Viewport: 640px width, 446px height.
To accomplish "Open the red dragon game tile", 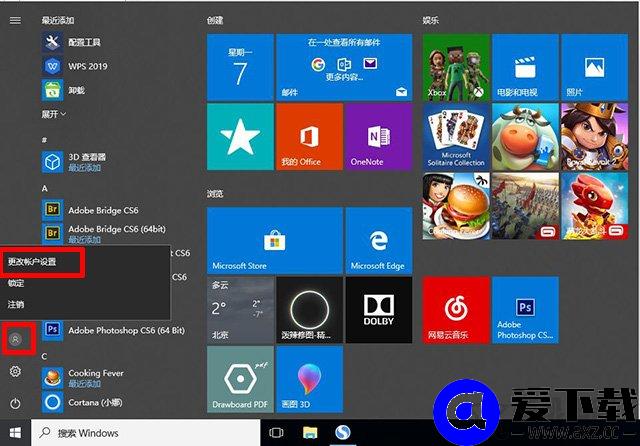I will click(594, 206).
